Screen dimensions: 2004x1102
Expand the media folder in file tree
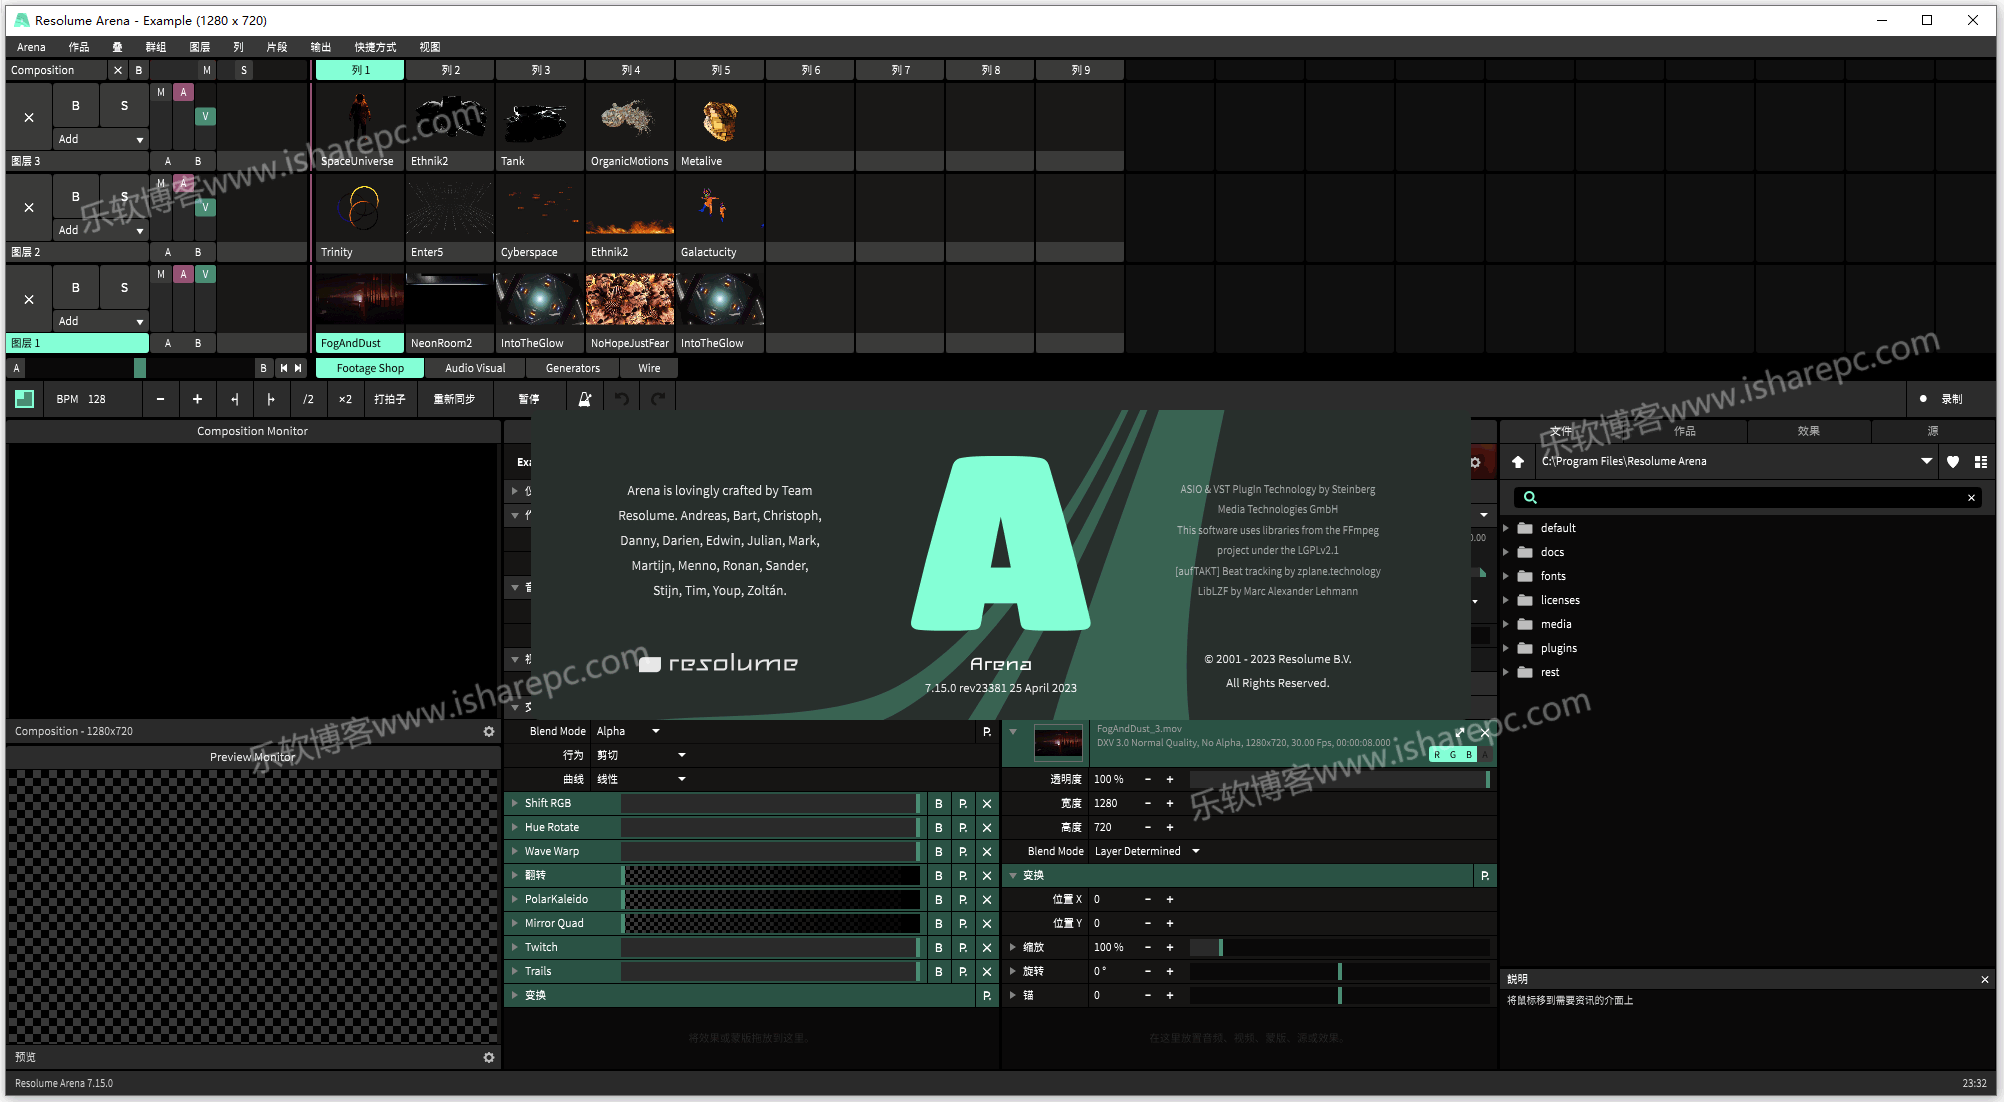pyautogui.click(x=1506, y=624)
